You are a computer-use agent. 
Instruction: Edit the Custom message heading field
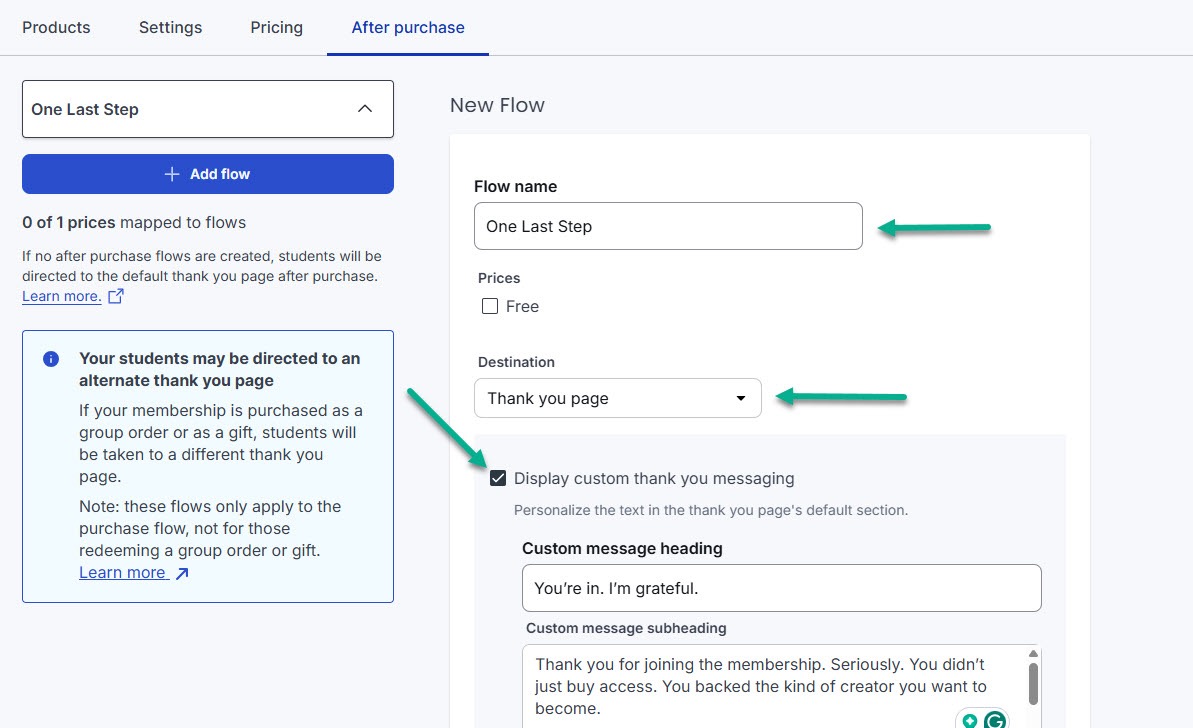tap(781, 588)
